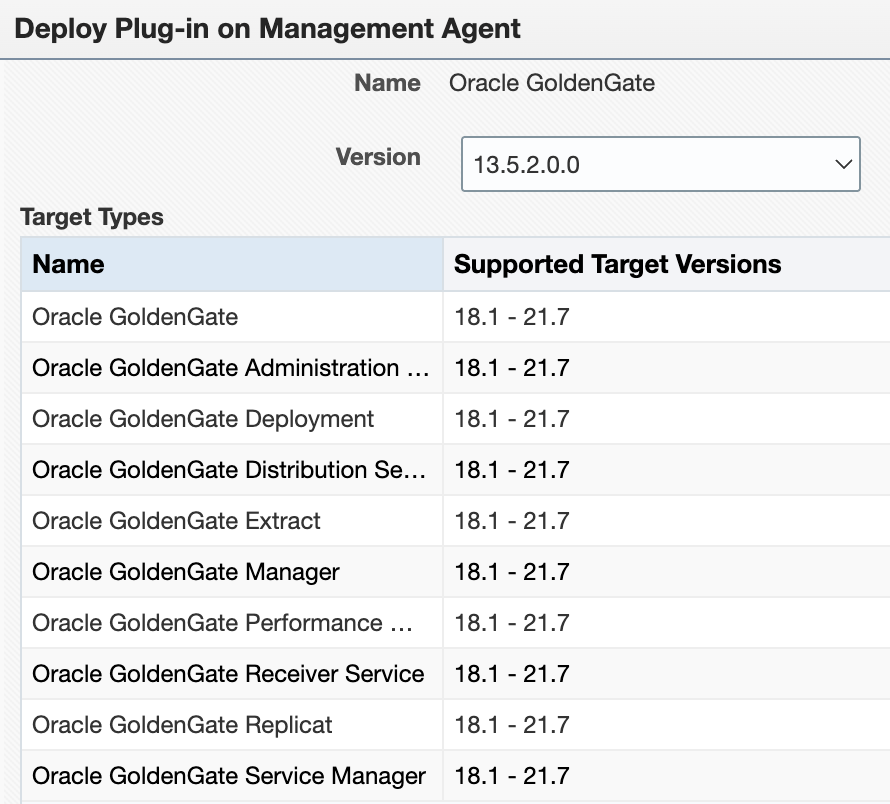Viewport: 890px width, 804px height.
Task: Select the Oracle GoldenGate Manager row
Action: (x=455, y=572)
